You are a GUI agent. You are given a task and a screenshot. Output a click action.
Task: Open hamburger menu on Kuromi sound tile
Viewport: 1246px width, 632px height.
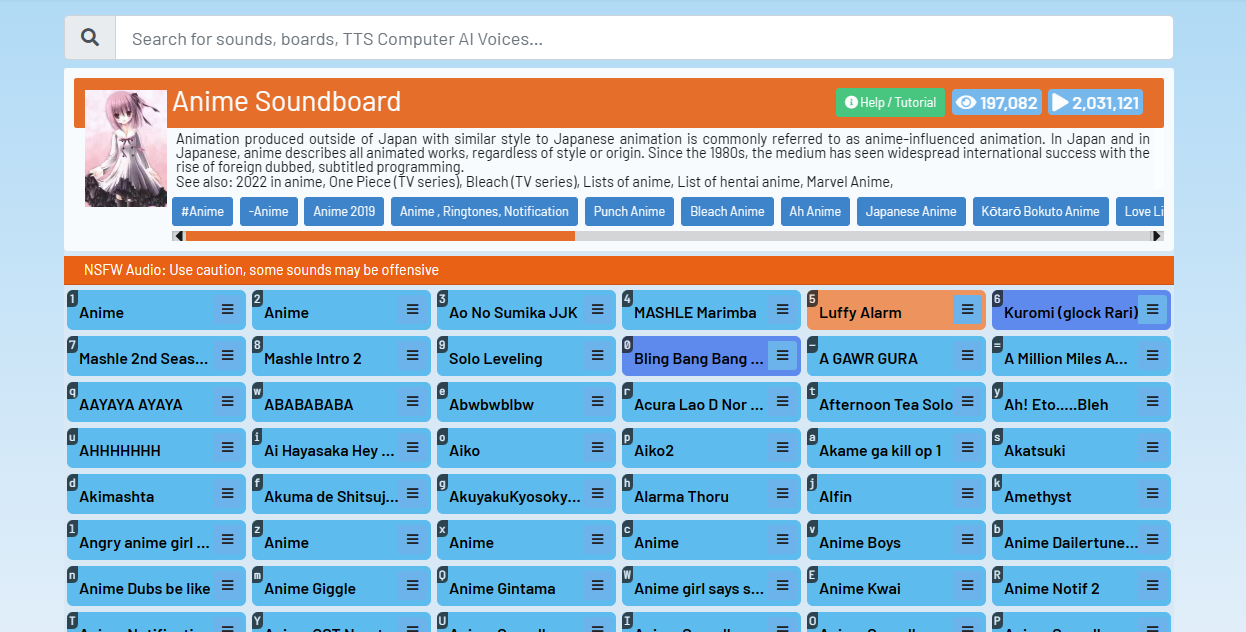pyautogui.click(x=1152, y=310)
